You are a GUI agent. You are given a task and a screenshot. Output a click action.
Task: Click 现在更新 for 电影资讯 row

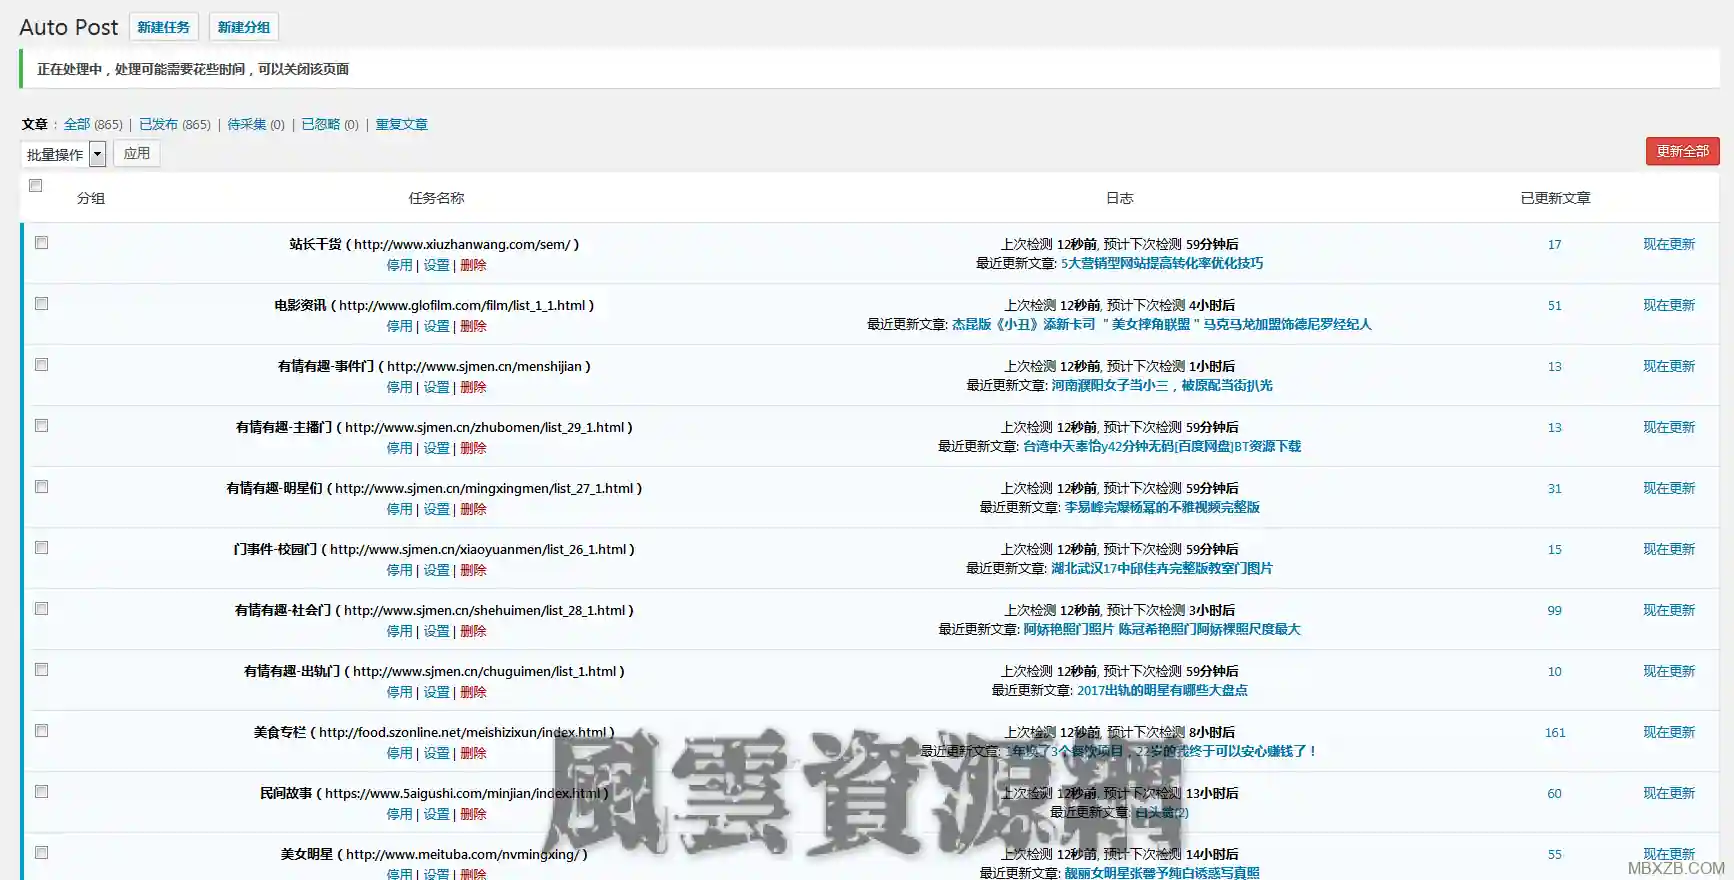tap(1669, 305)
